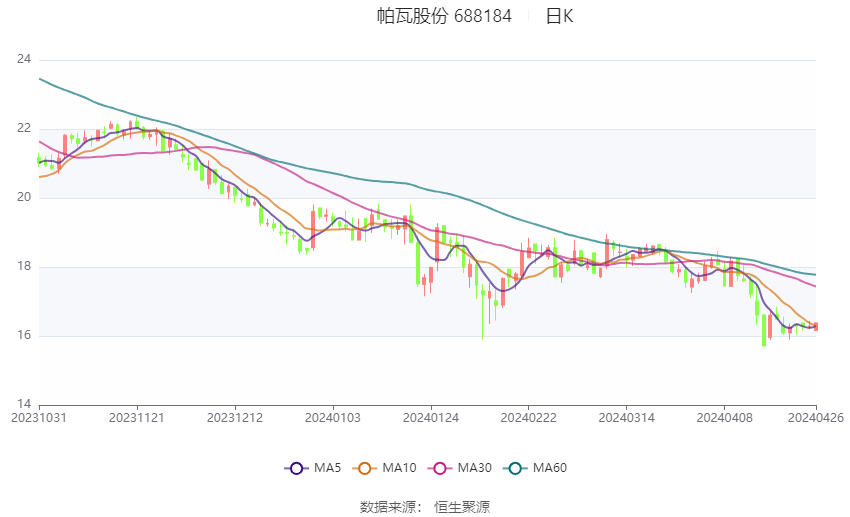Viewport: 850px width, 517px height.
Task: Hide the MA10 line via its label
Action: click(x=399, y=468)
